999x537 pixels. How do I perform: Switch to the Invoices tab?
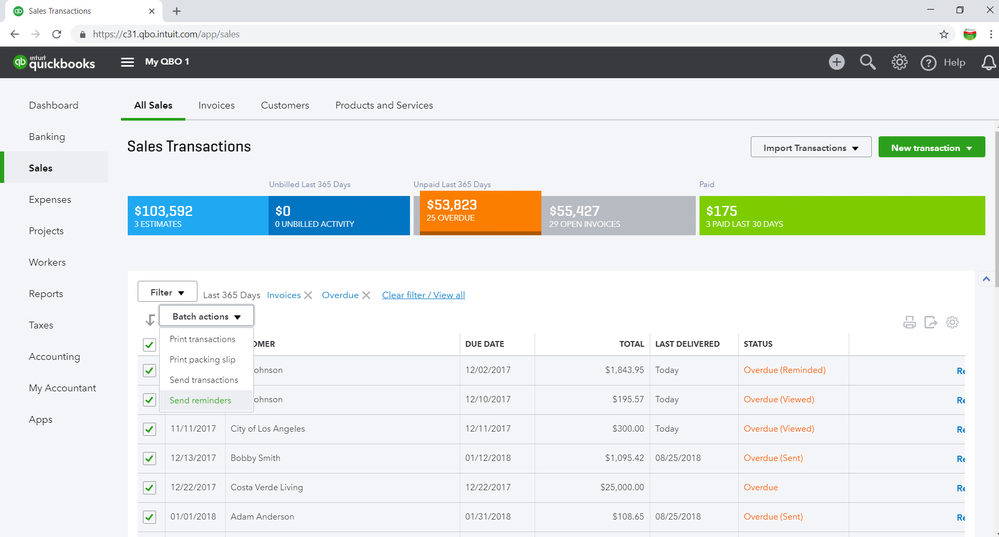(216, 105)
